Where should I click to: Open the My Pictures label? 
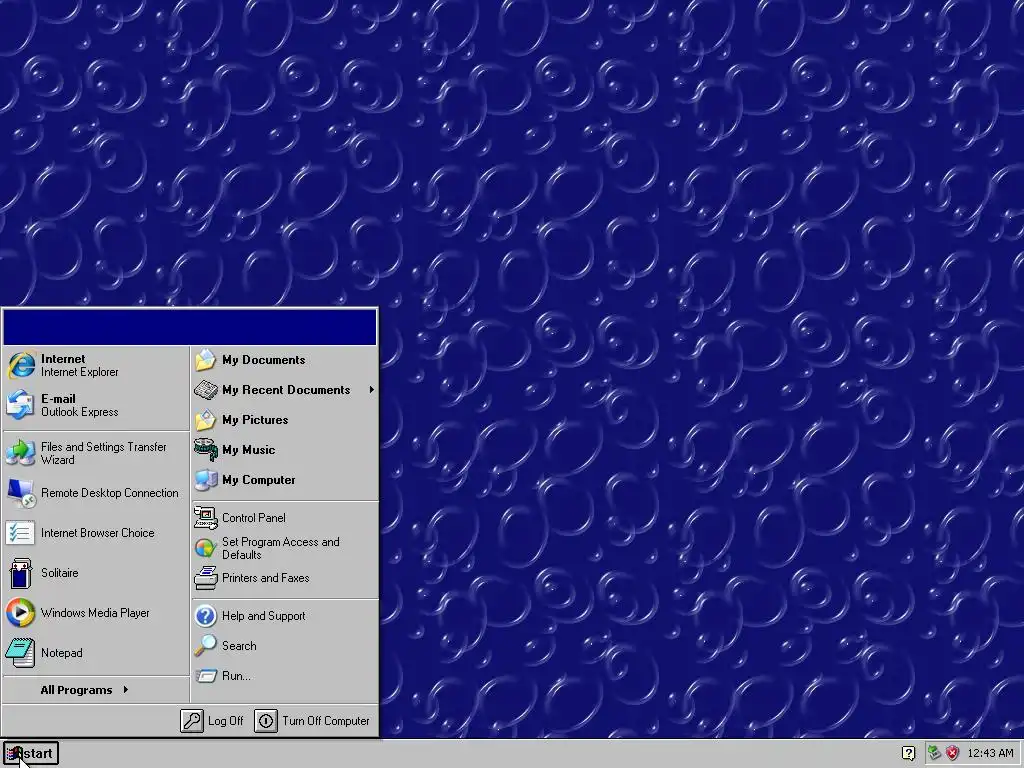pyautogui.click(x=255, y=420)
